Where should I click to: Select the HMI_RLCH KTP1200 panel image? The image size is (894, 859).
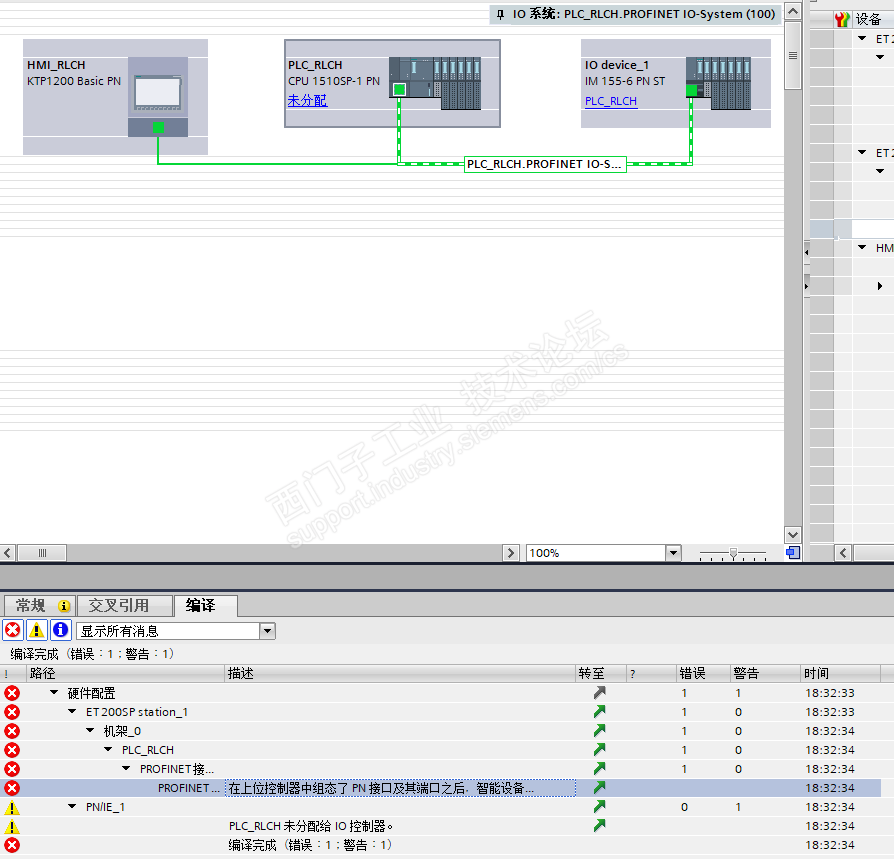click(x=157, y=93)
